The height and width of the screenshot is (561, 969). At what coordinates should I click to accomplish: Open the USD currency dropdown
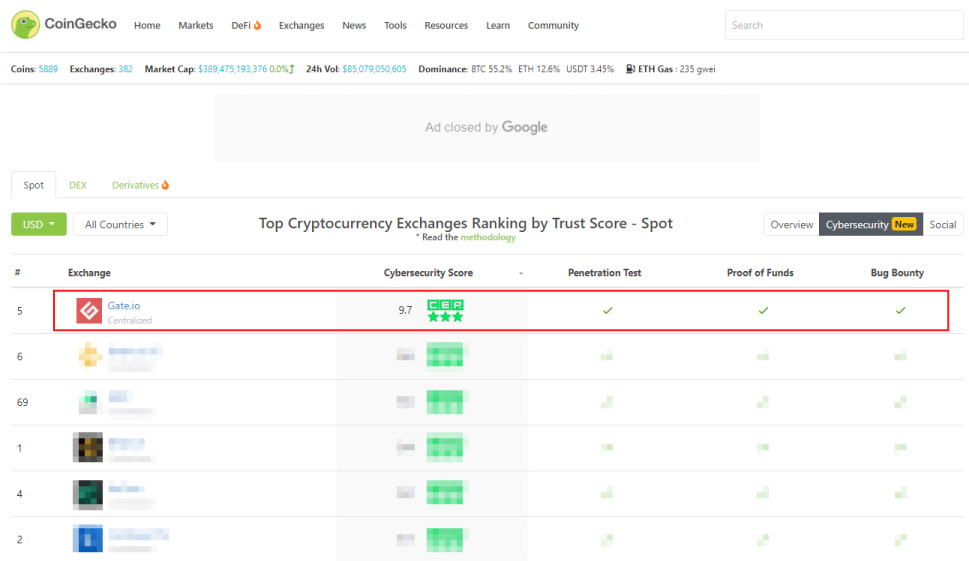point(39,224)
